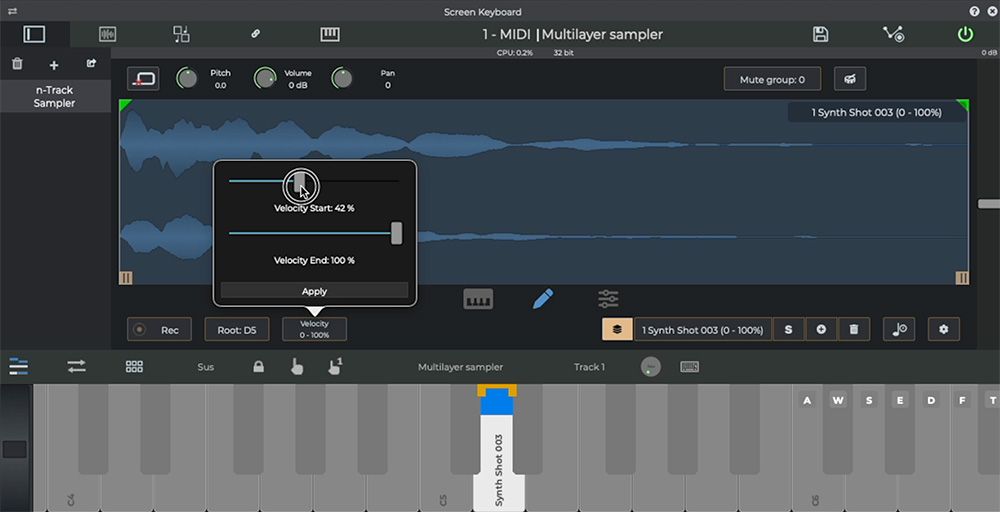The width and height of the screenshot is (1000, 512).
Task: Click the drum kit icon button
Action: coord(850,79)
